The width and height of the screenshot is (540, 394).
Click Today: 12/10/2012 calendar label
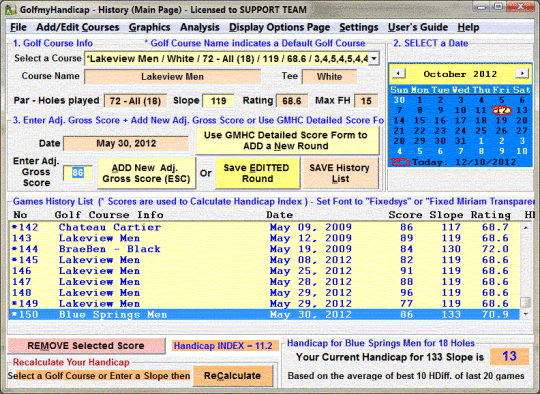coord(465,162)
